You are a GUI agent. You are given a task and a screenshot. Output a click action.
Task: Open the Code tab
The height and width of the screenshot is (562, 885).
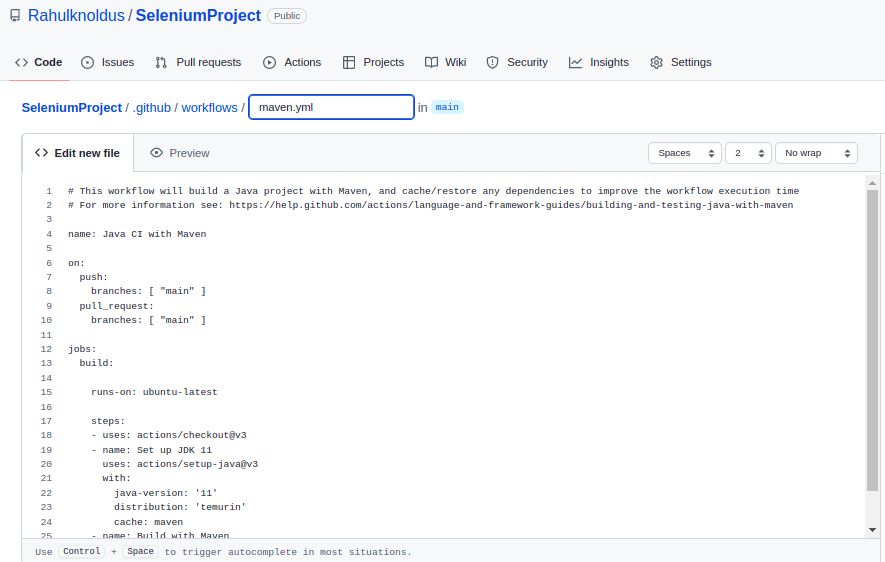point(38,62)
